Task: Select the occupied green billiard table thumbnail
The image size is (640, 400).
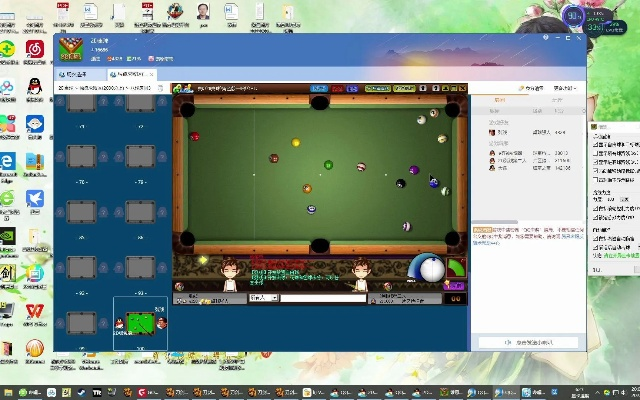Action: coord(143,322)
